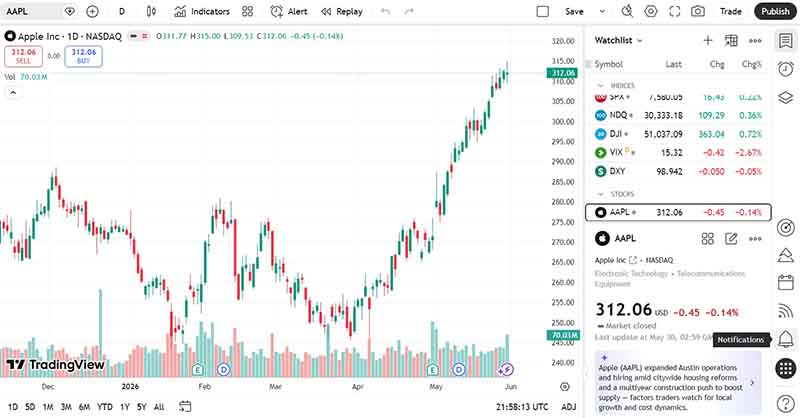Open AAPL details grid icon

[x=708, y=238]
